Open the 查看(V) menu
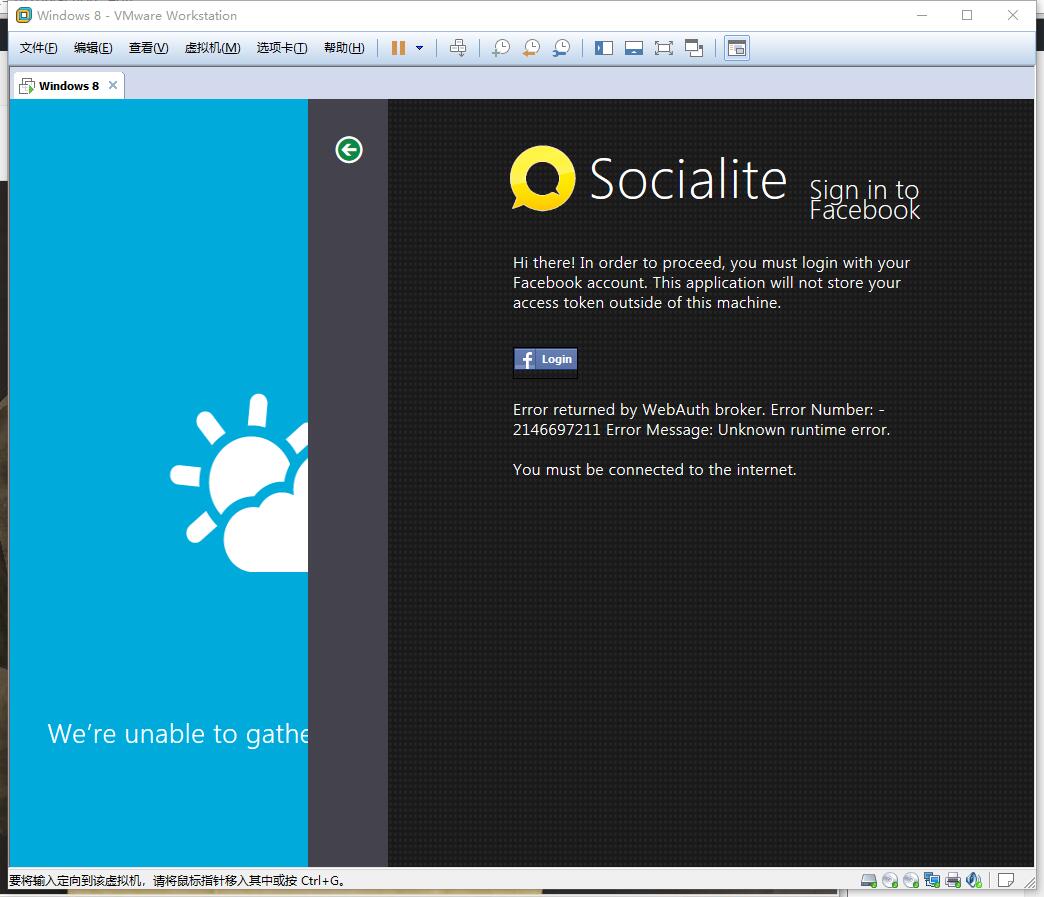 point(148,48)
